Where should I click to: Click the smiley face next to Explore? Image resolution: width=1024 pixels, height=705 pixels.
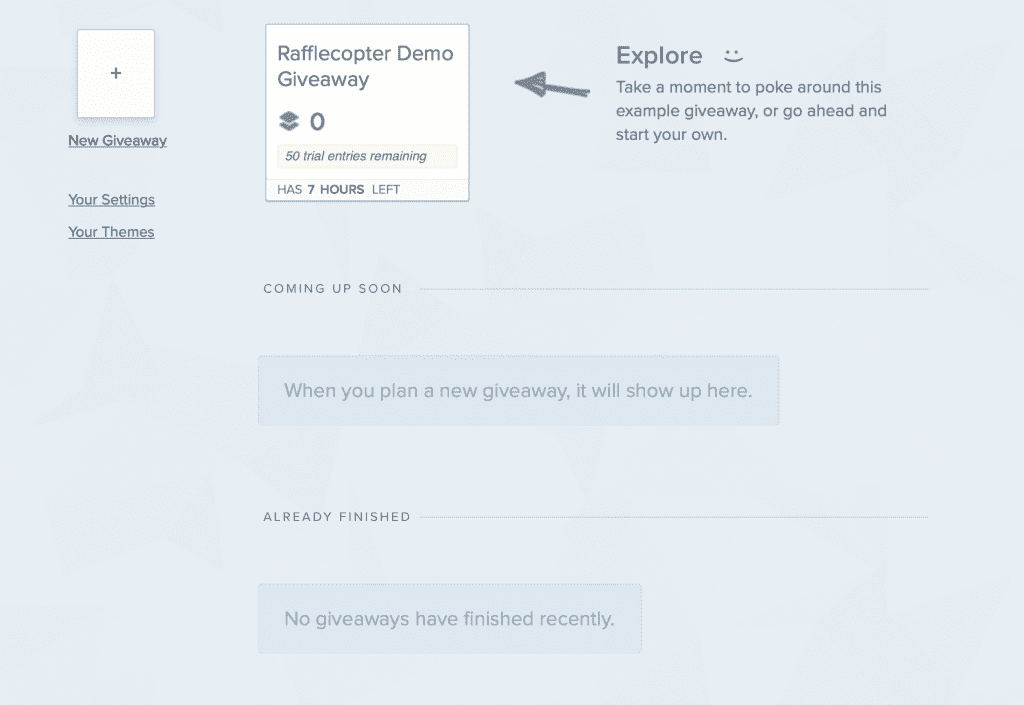coord(733,55)
